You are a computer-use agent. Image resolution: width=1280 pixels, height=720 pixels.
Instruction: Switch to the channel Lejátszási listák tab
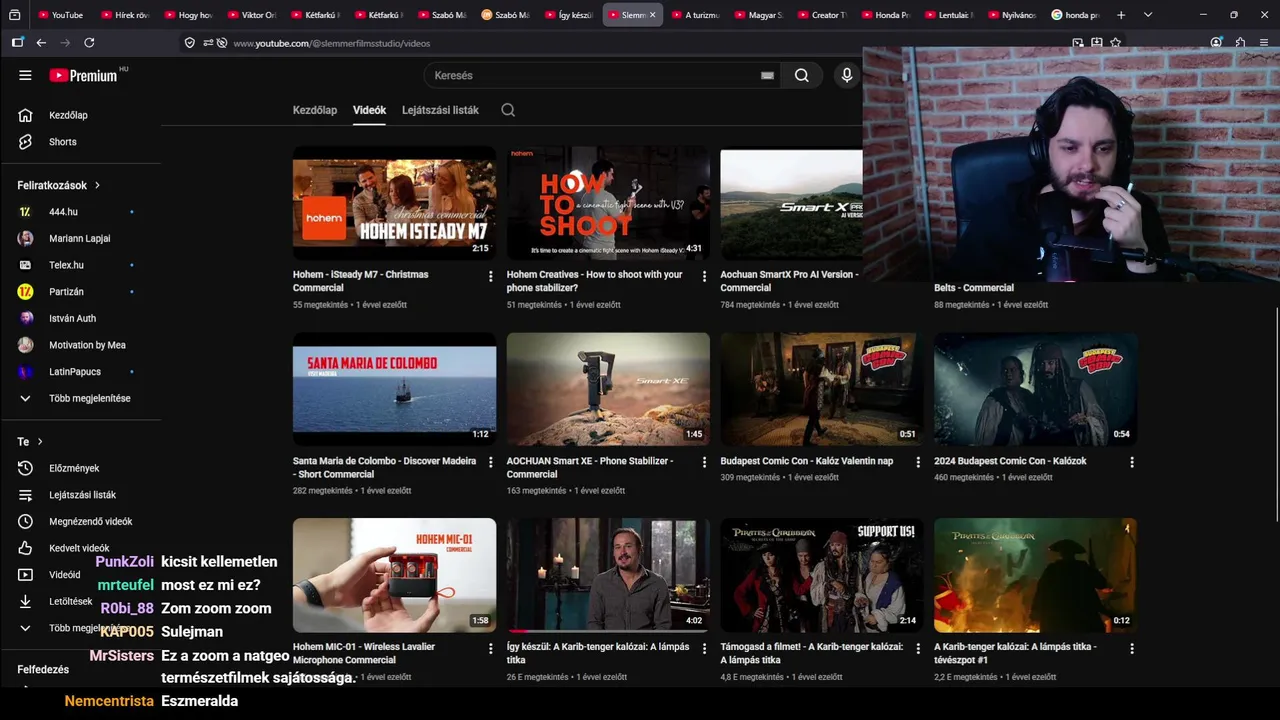(x=440, y=110)
